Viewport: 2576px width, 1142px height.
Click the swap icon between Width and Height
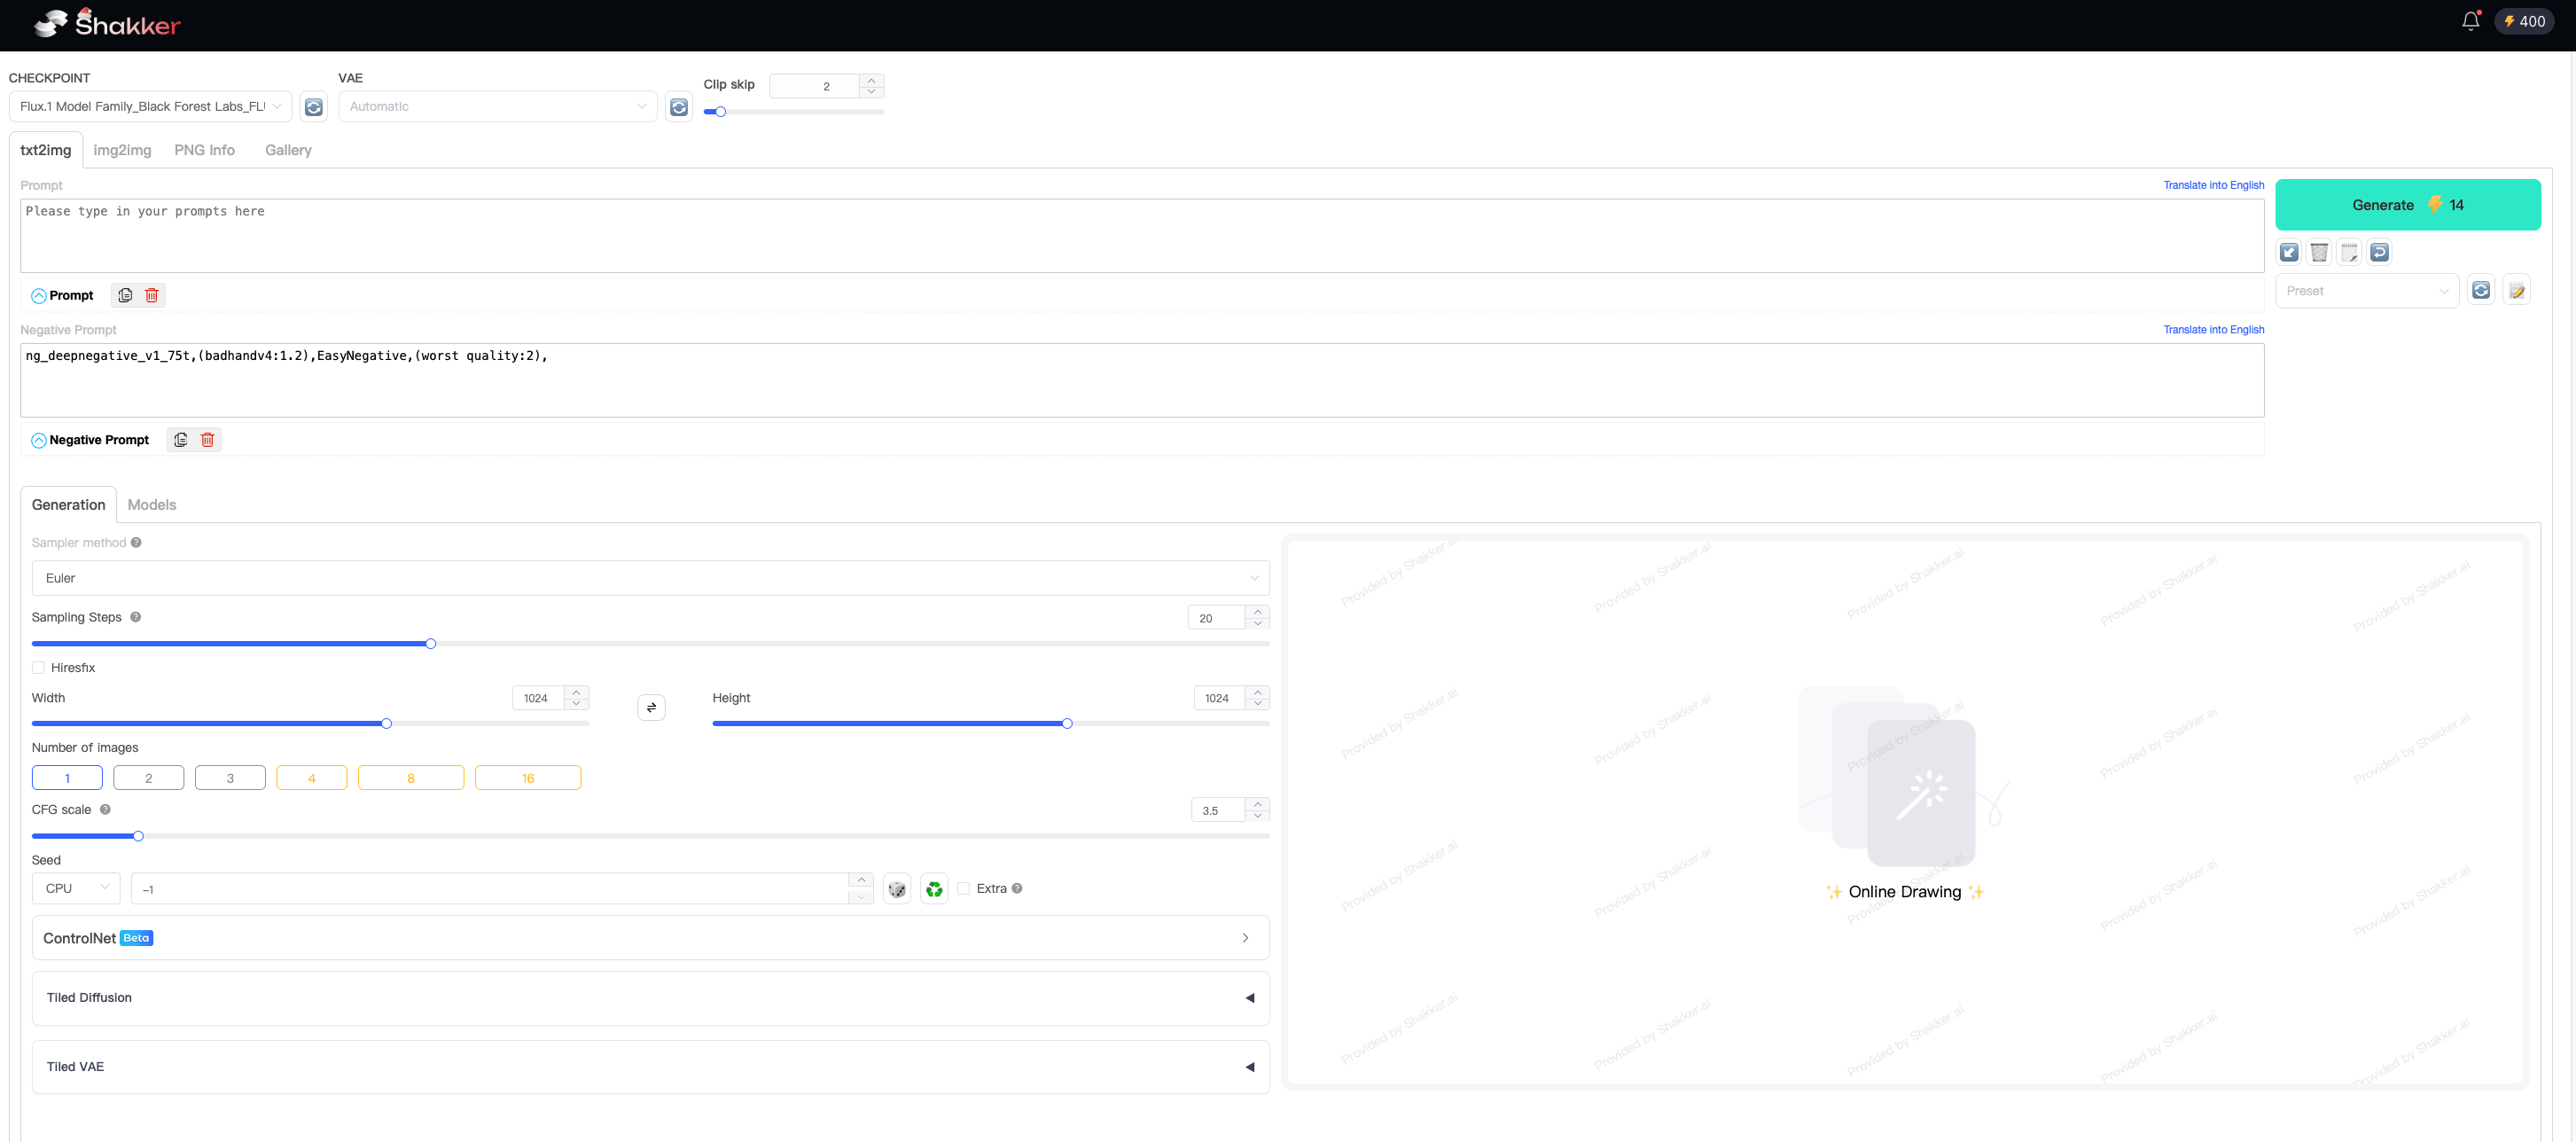(651, 707)
